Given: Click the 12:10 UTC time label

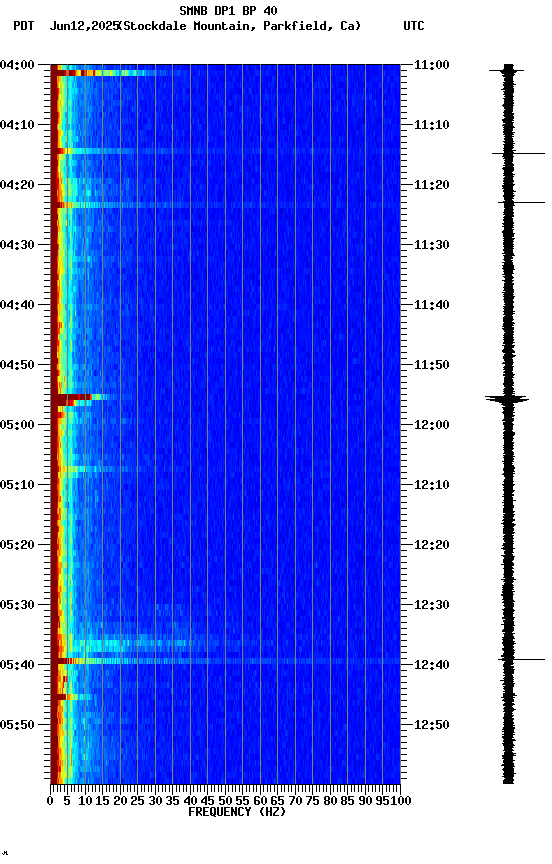Looking at the screenshot, I should click(x=432, y=485).
